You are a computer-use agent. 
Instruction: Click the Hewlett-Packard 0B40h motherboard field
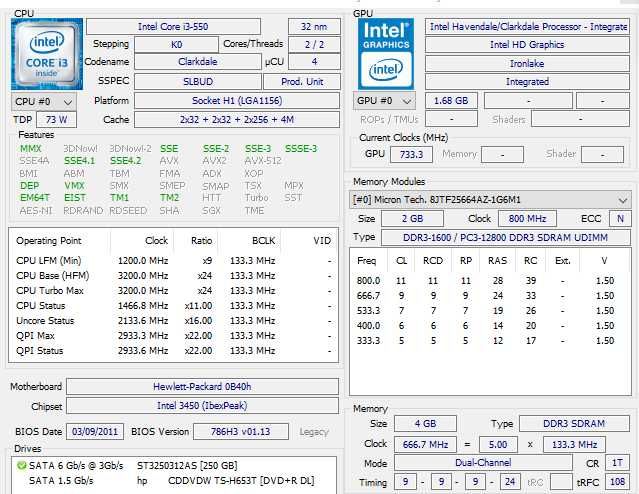[202, 387]
